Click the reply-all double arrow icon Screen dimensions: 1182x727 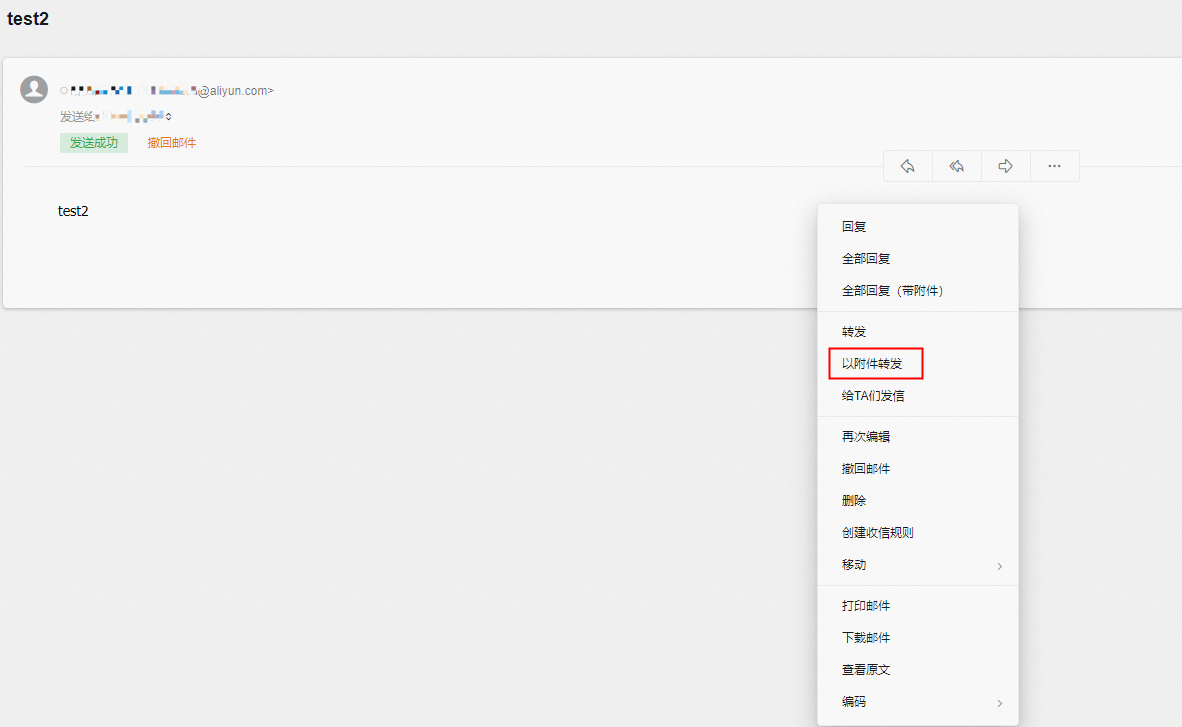[x=956, y=166]
